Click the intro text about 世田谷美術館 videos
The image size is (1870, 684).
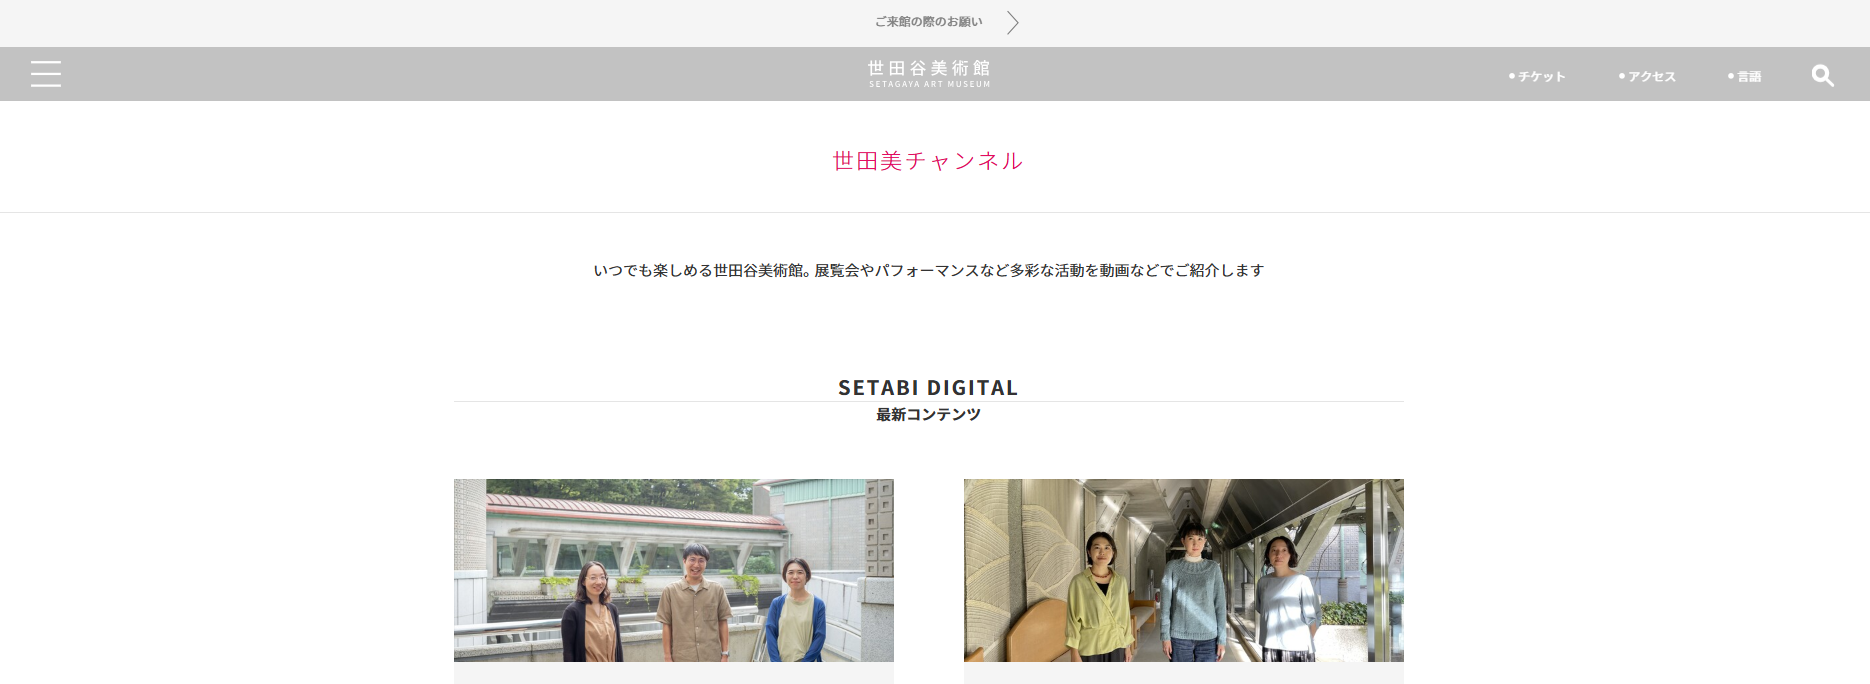tap(928, 271)
